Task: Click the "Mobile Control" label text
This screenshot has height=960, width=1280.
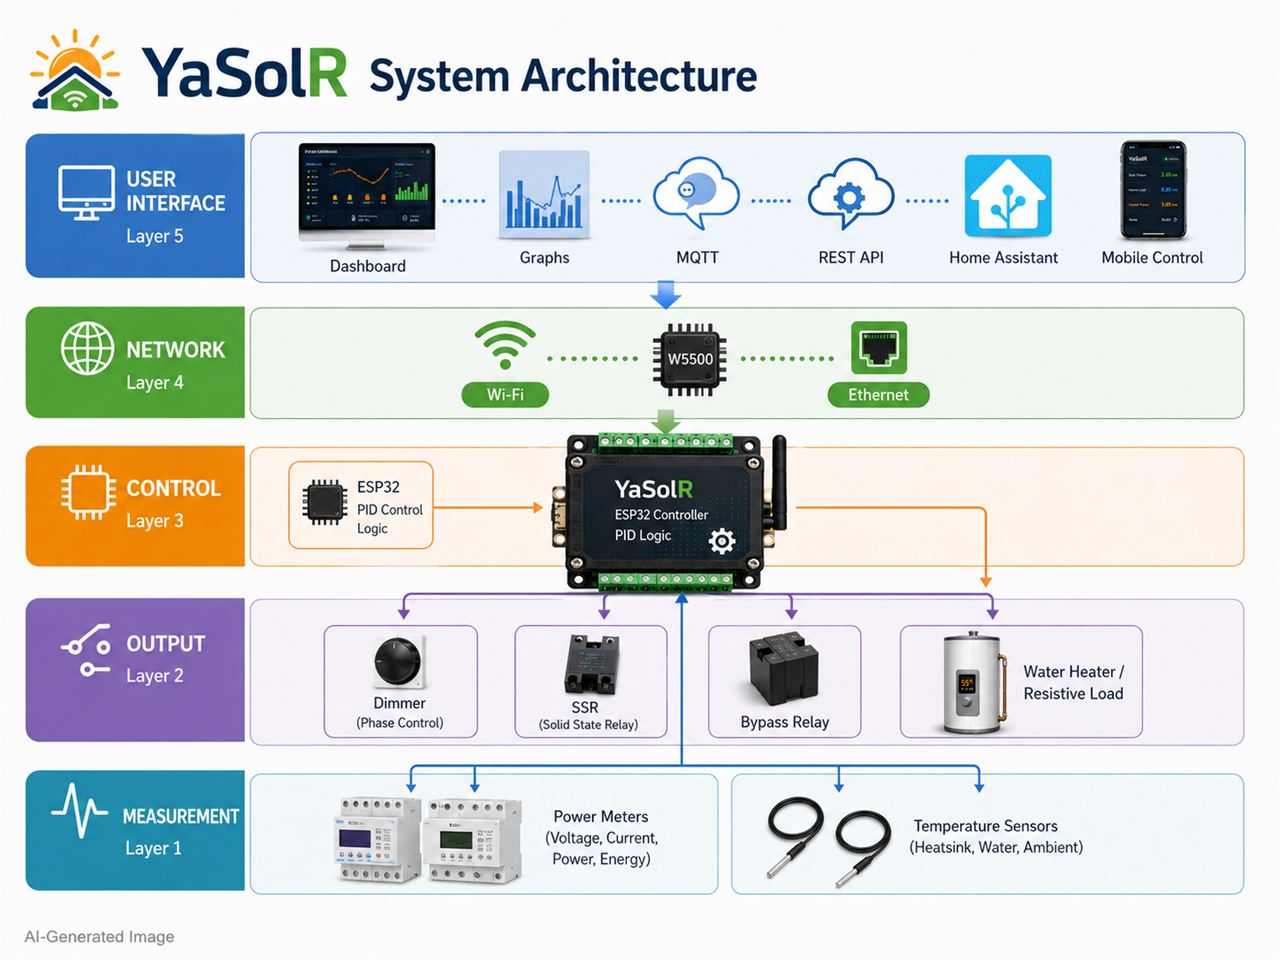Action: pos(1152,258)
